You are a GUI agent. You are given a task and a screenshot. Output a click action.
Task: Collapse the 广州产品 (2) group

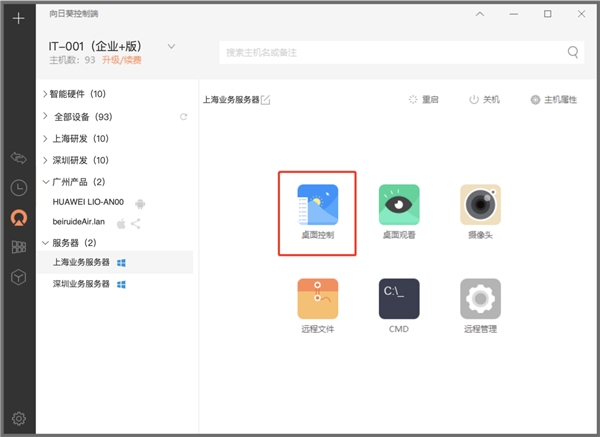click(x=46, y=182)
